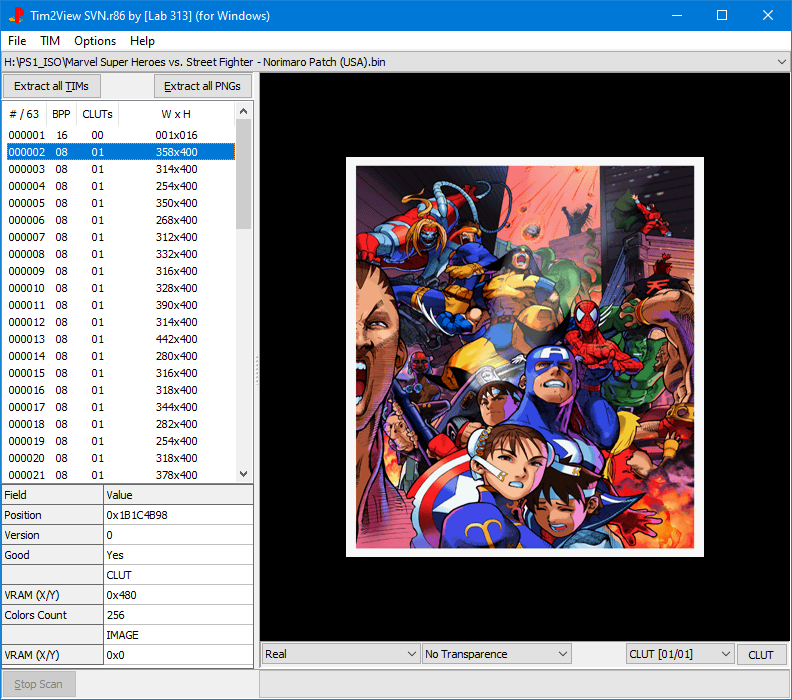
Task: Select TIM row 000001 sized 001x016
Action: pyautogui.click(x=121, y=135)
